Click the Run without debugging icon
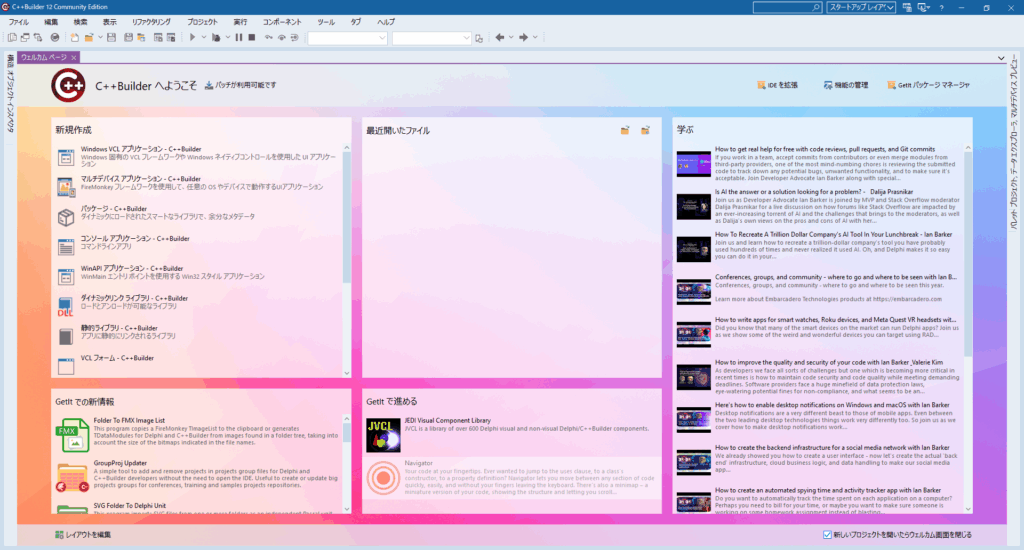This screenshot has height=550, width=1024. [x=216, y=37]
